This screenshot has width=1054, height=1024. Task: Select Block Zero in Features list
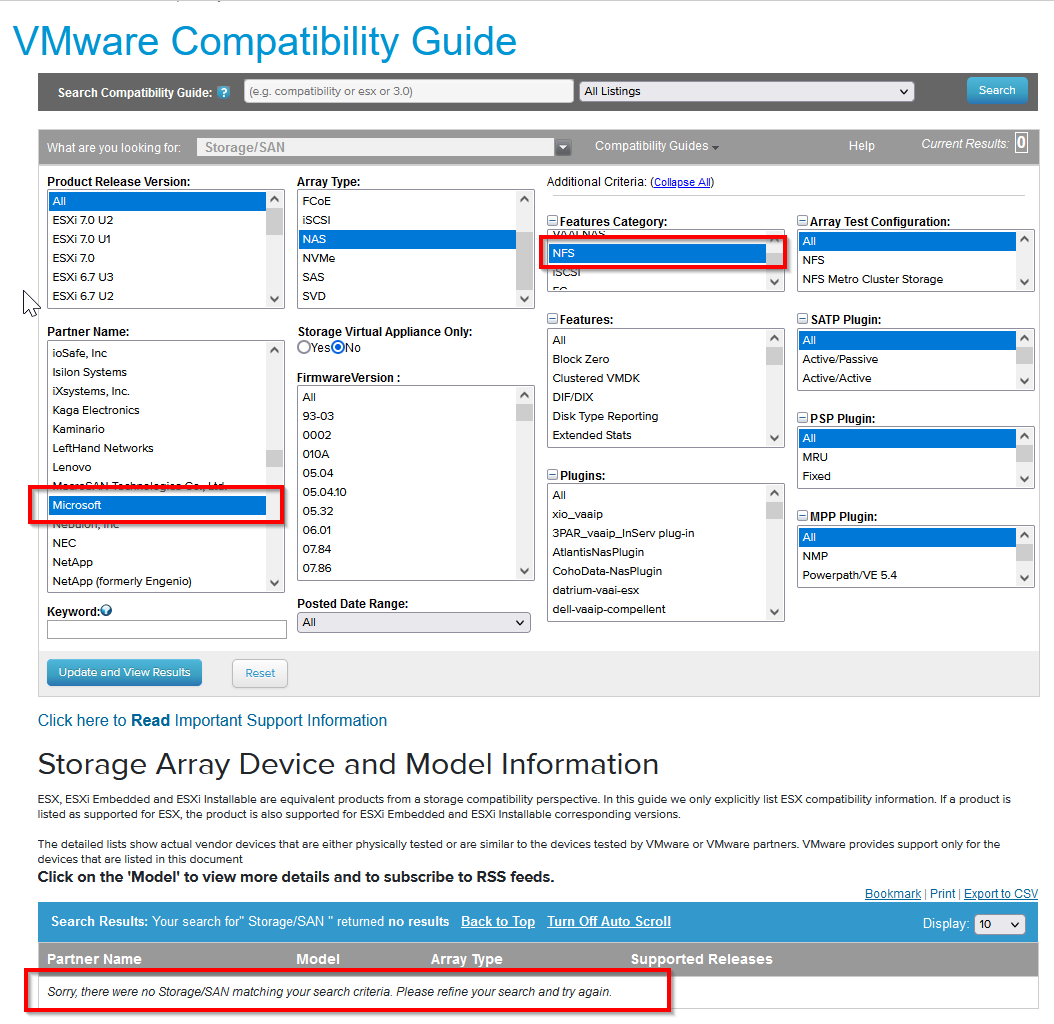point(657,359)
